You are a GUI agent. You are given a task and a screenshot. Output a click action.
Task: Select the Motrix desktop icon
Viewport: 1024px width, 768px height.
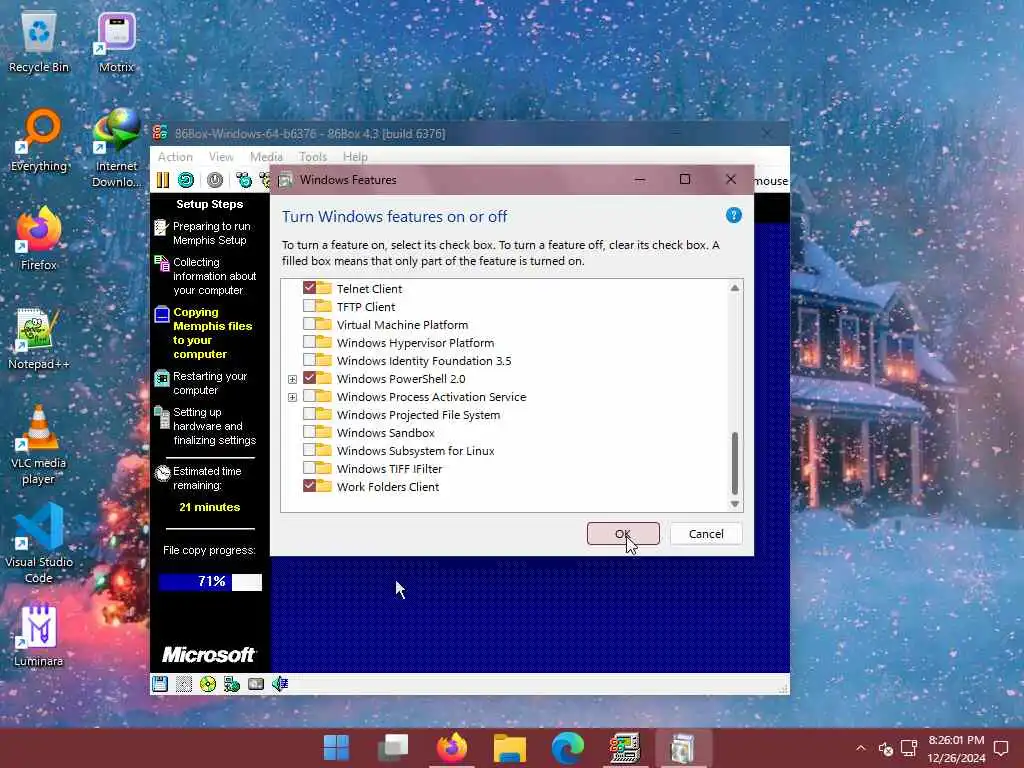click(x=116, y=42)
